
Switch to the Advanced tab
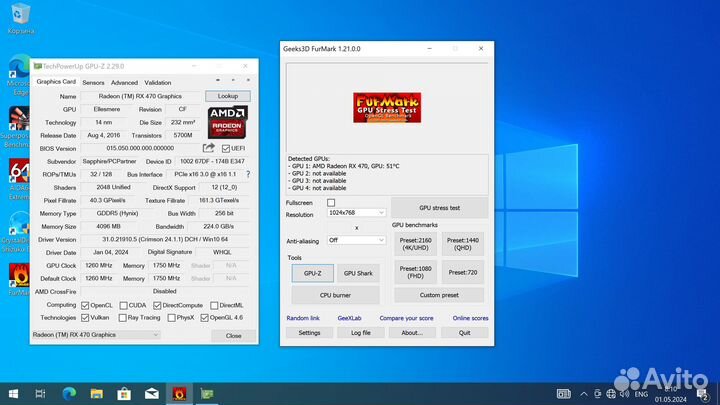click(124, 83)
